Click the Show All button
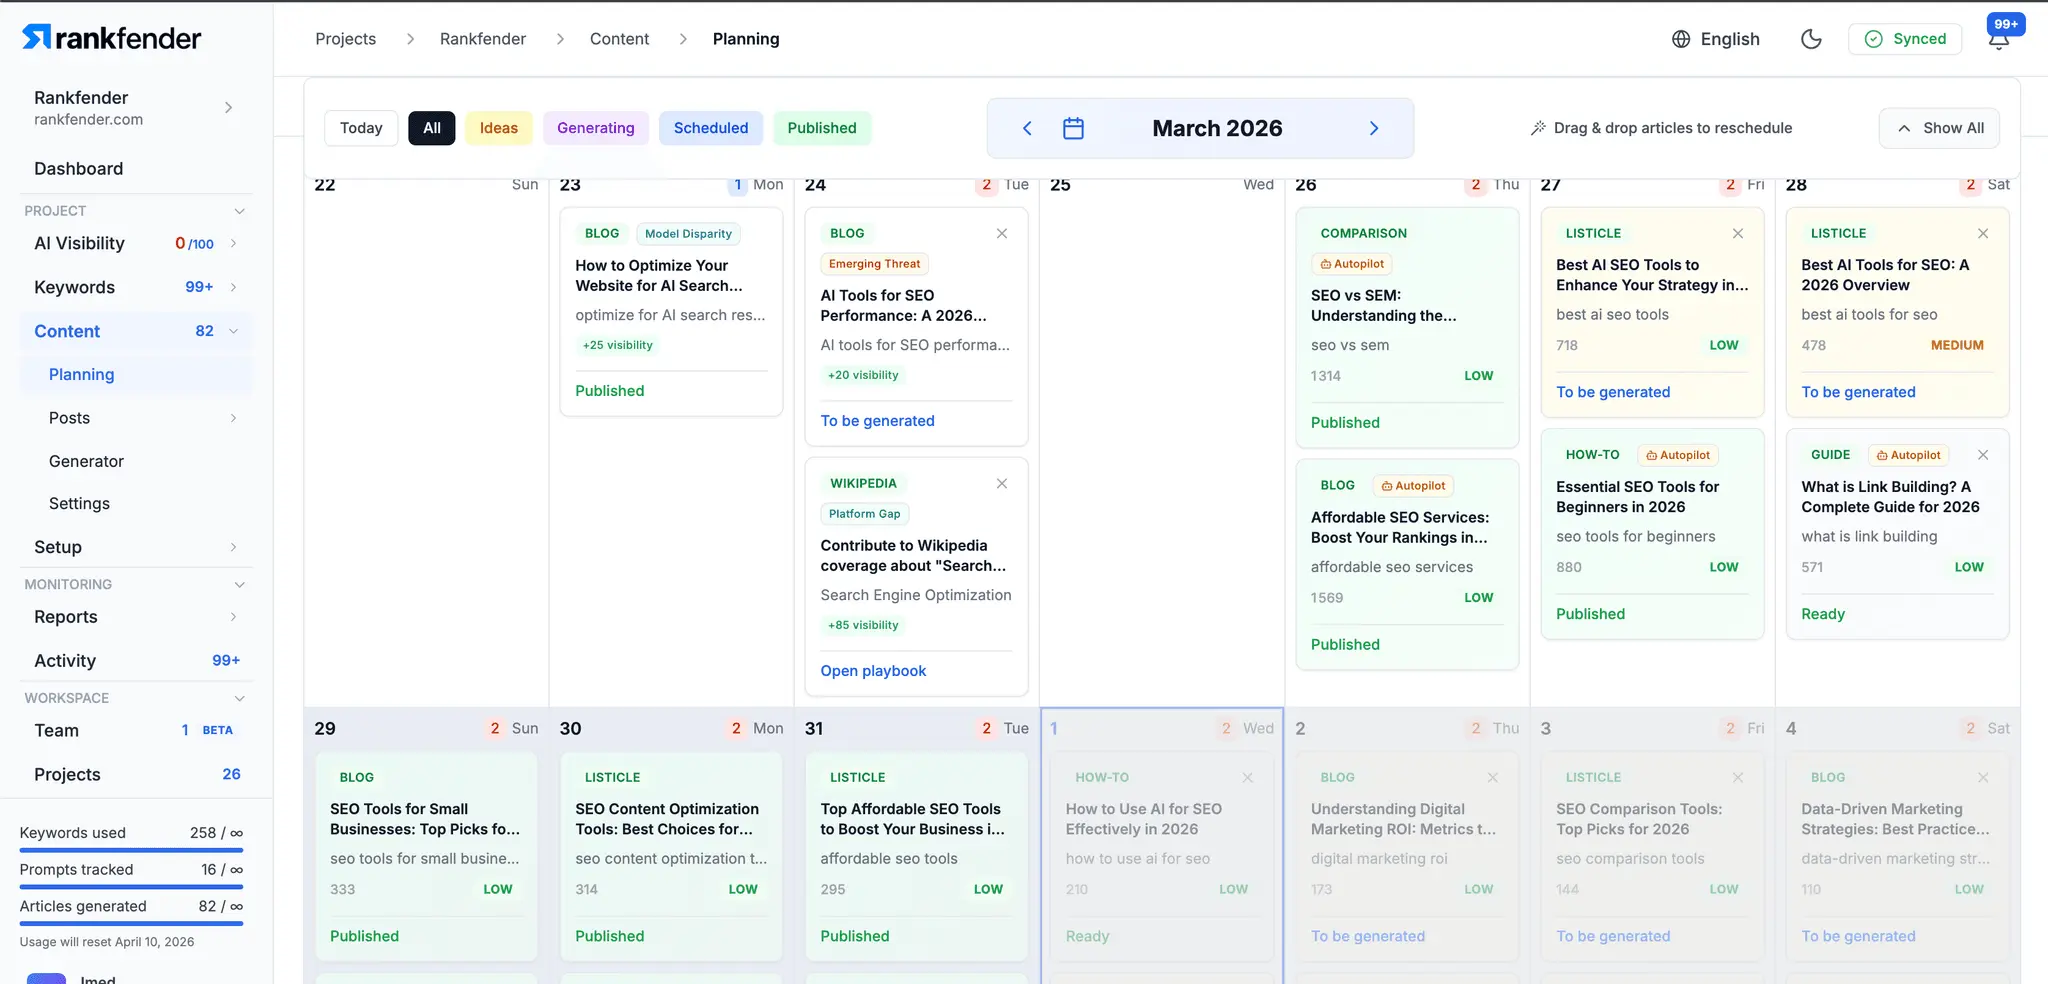 tap(1940, 128)
